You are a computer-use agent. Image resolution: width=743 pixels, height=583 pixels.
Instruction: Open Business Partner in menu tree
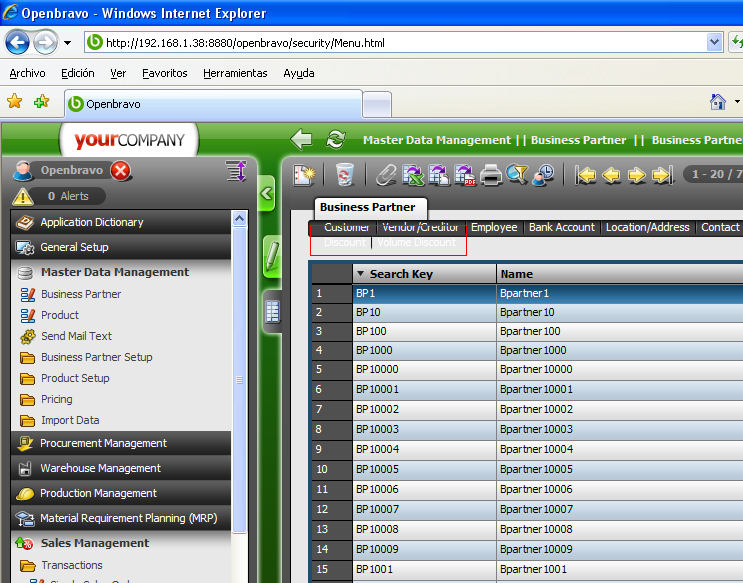pos(81,294)
